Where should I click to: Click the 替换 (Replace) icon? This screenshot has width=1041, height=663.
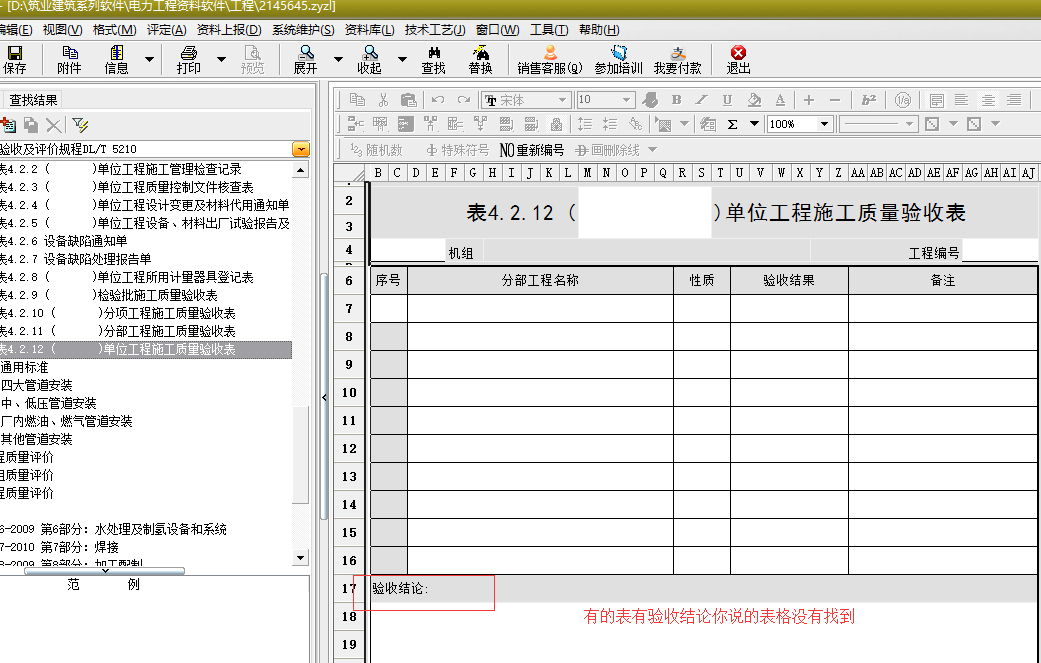(x=480, y=59)
